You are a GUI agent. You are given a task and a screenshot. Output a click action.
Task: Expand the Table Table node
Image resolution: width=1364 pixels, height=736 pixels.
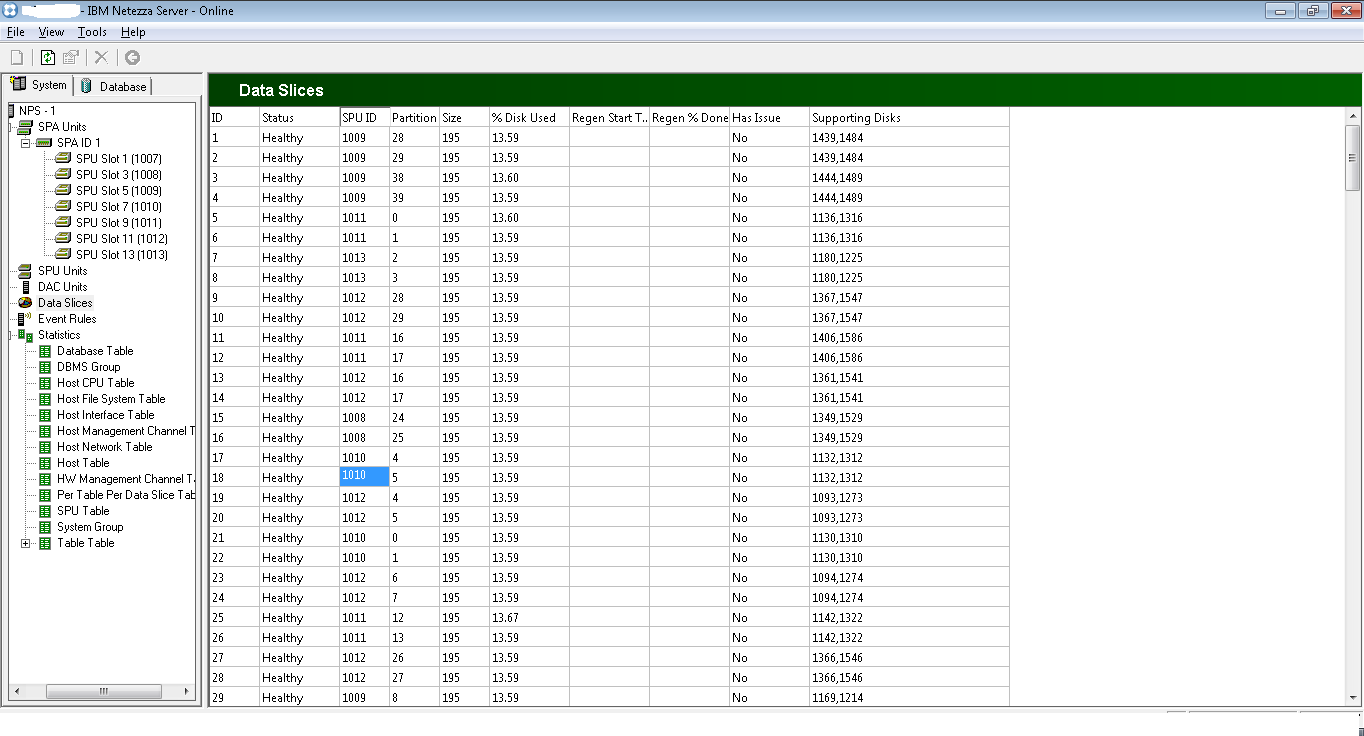click(26, 543)
